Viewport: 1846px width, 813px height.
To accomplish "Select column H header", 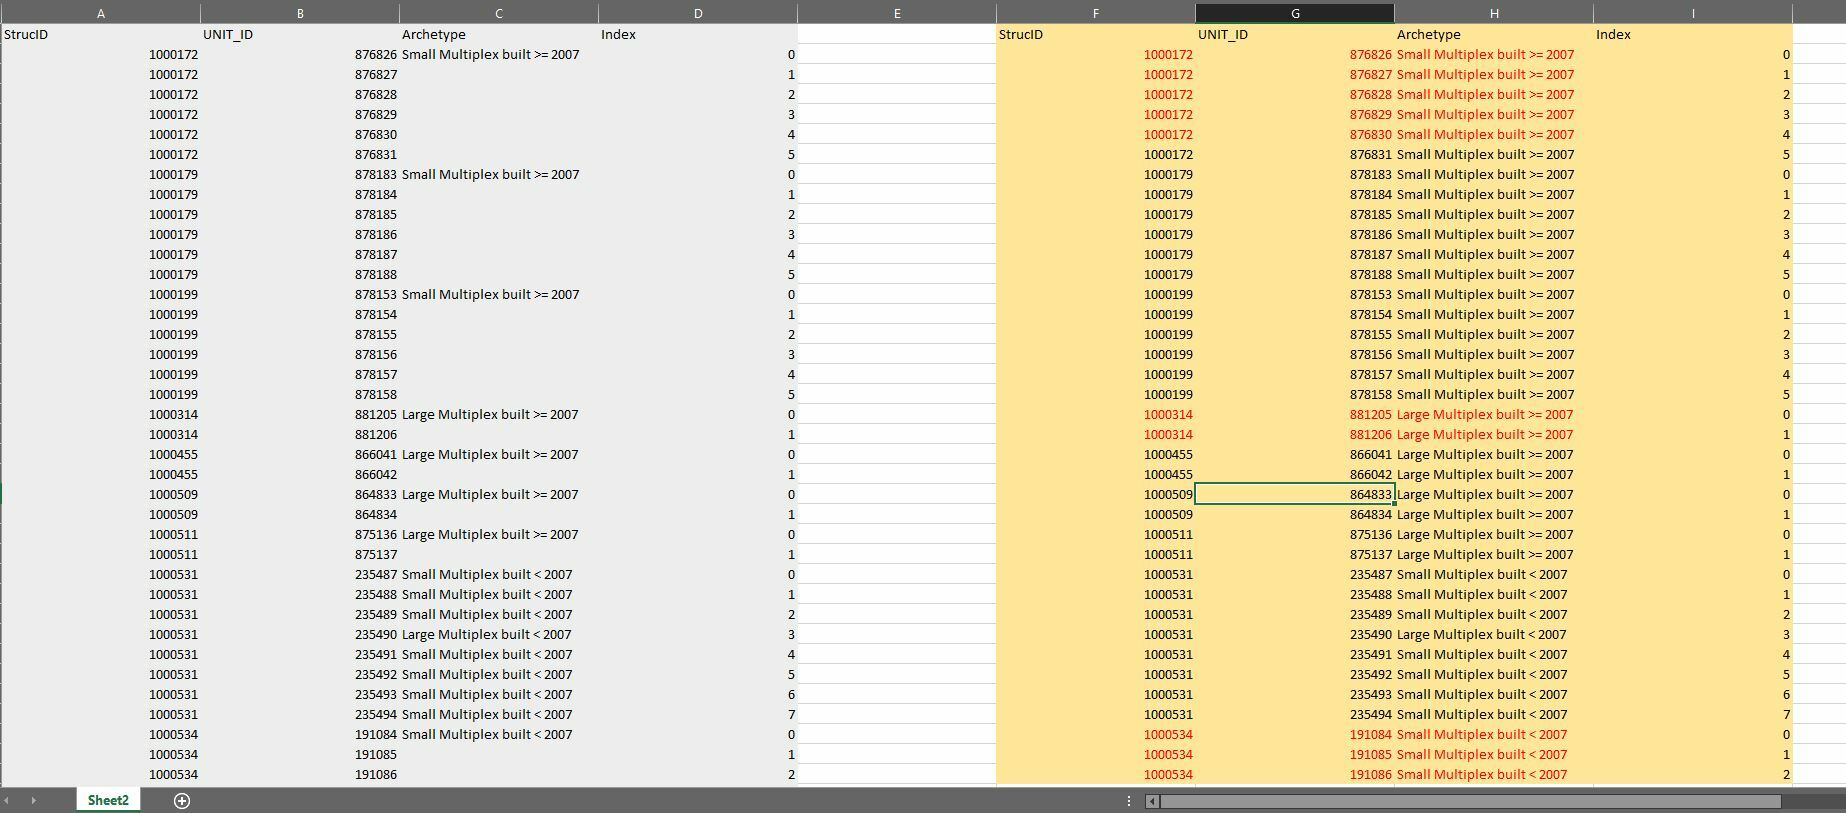I will [x=1494, y=13].
